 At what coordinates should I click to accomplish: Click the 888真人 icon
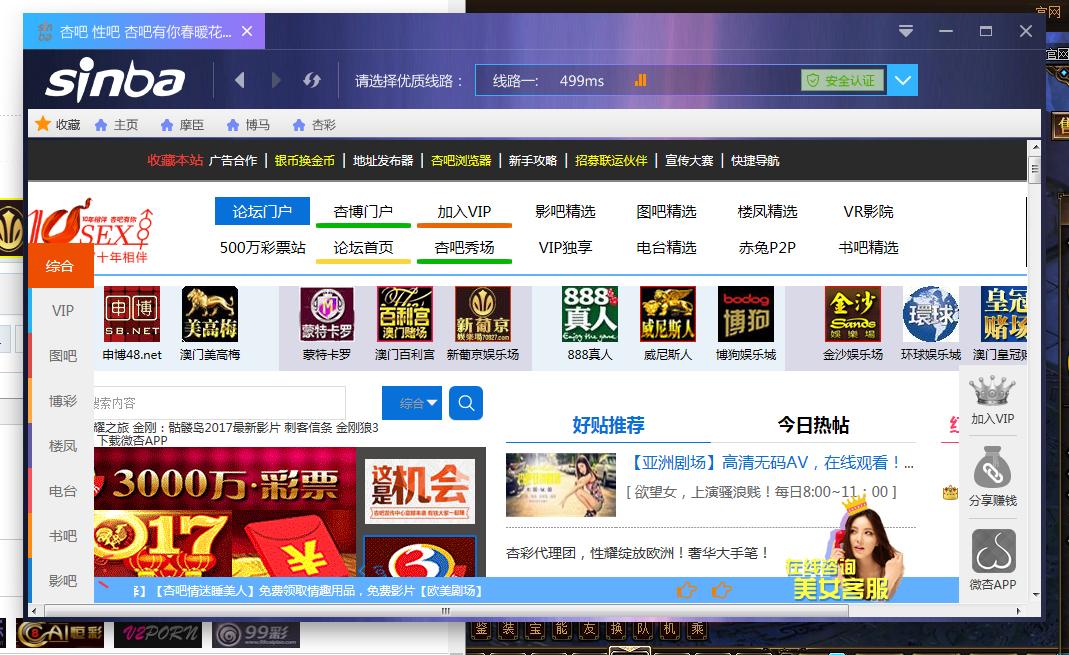tap(590, 314)
